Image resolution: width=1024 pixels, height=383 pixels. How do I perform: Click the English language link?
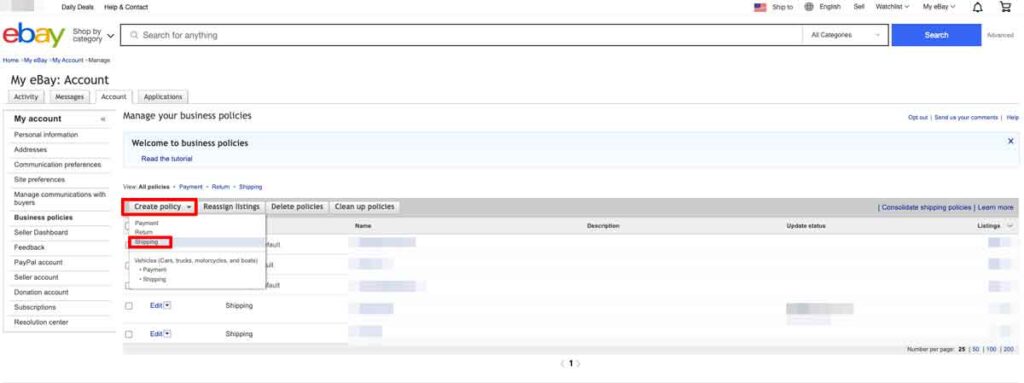829,7
